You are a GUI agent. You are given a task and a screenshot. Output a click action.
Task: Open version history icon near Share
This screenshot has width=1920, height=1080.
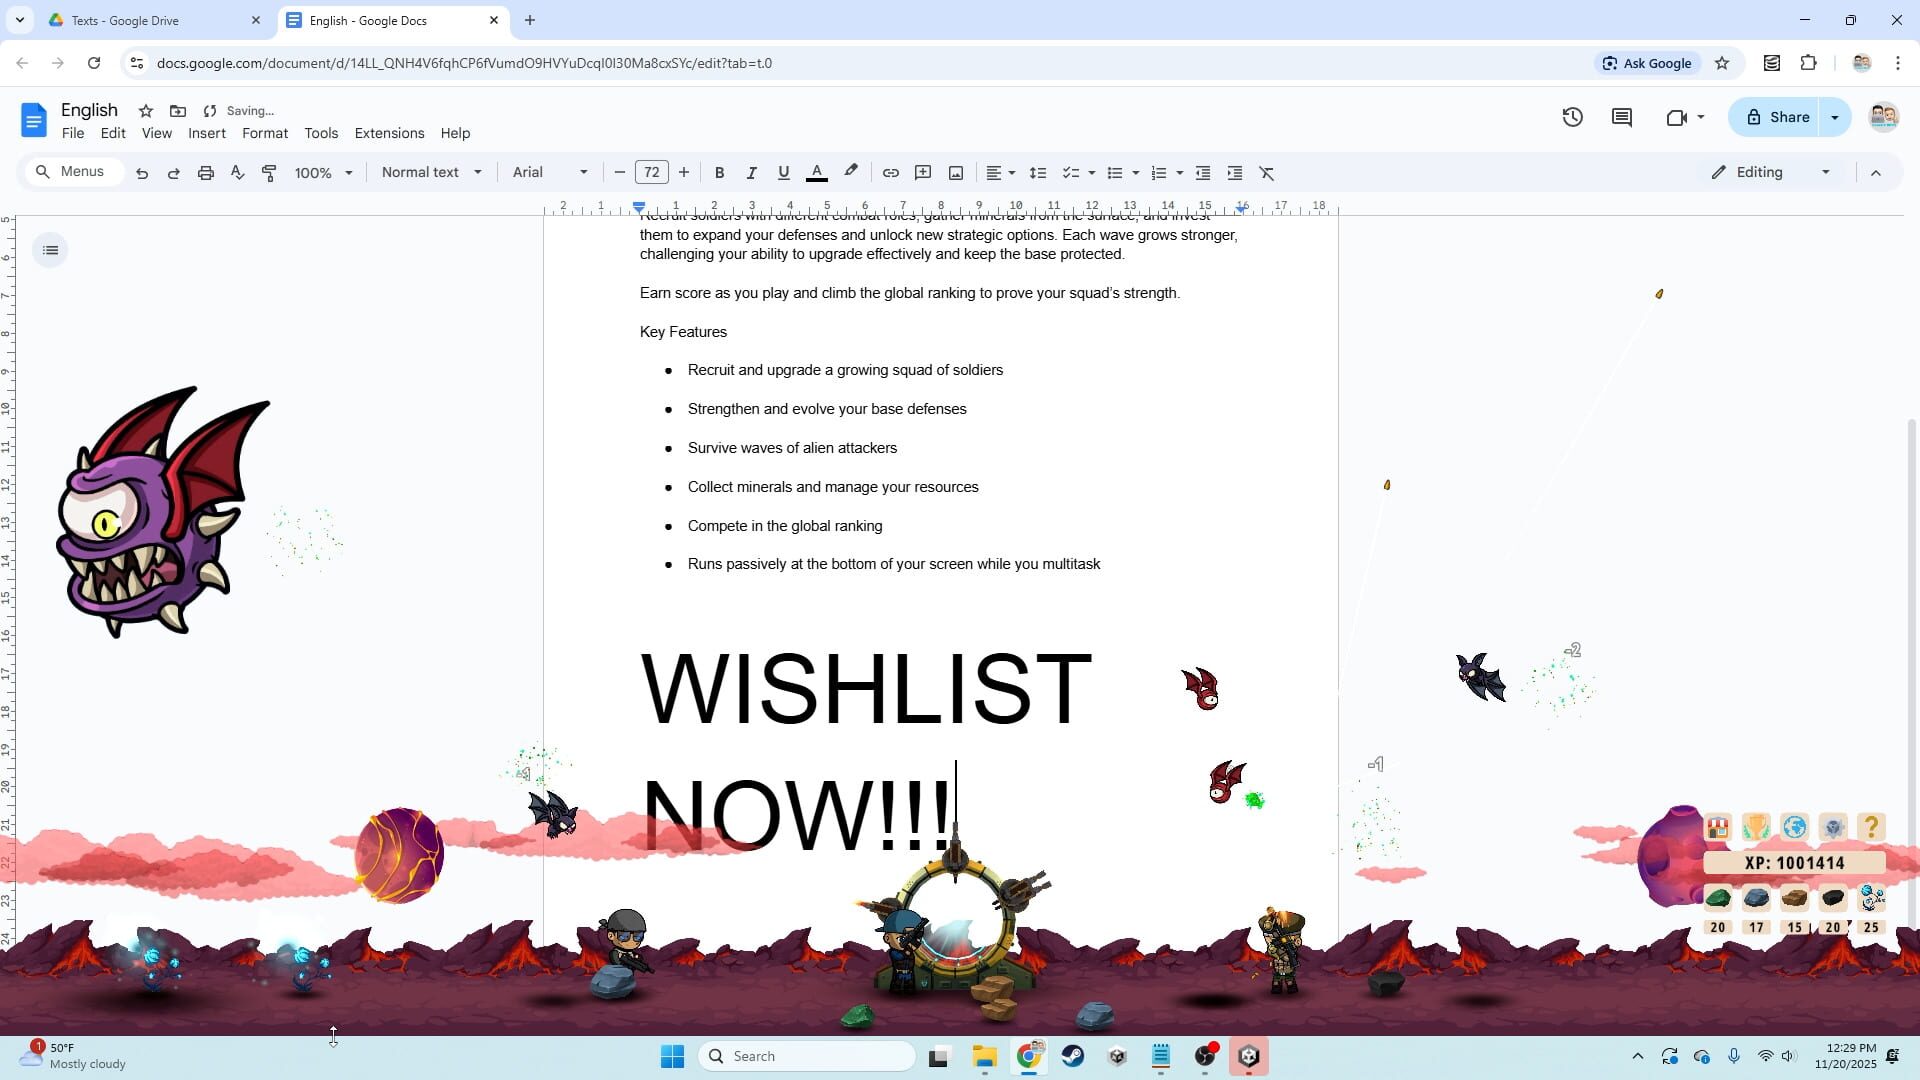(1572, 117)
